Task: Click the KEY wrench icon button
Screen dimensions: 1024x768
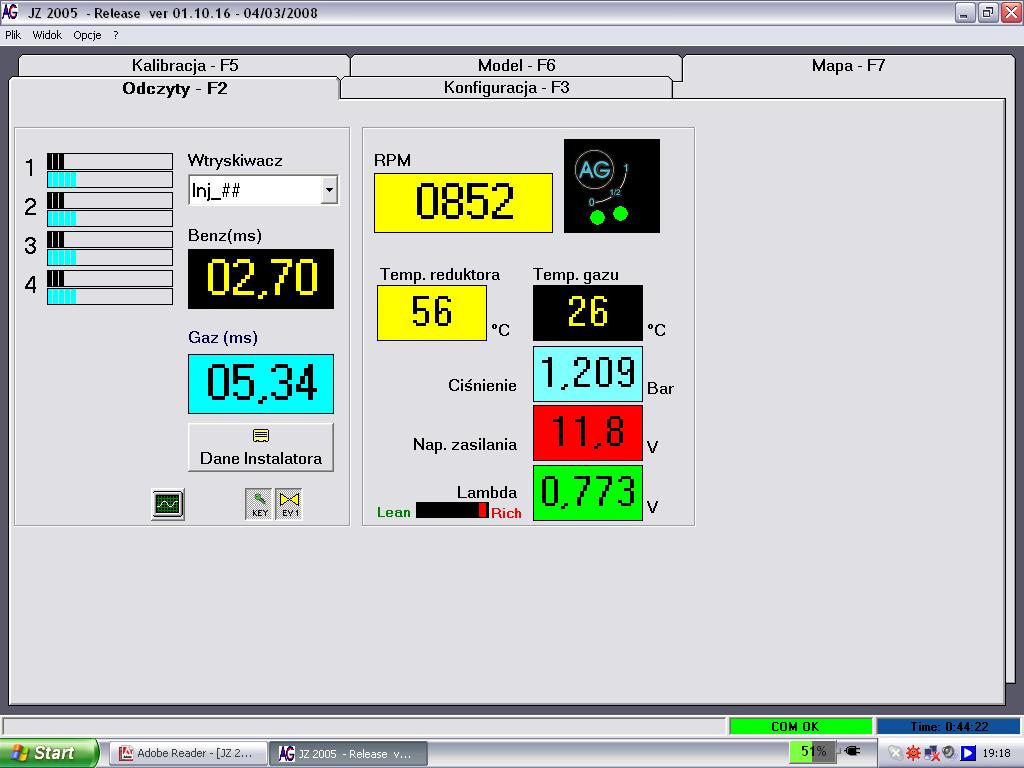Action: [x=259, y=504]
